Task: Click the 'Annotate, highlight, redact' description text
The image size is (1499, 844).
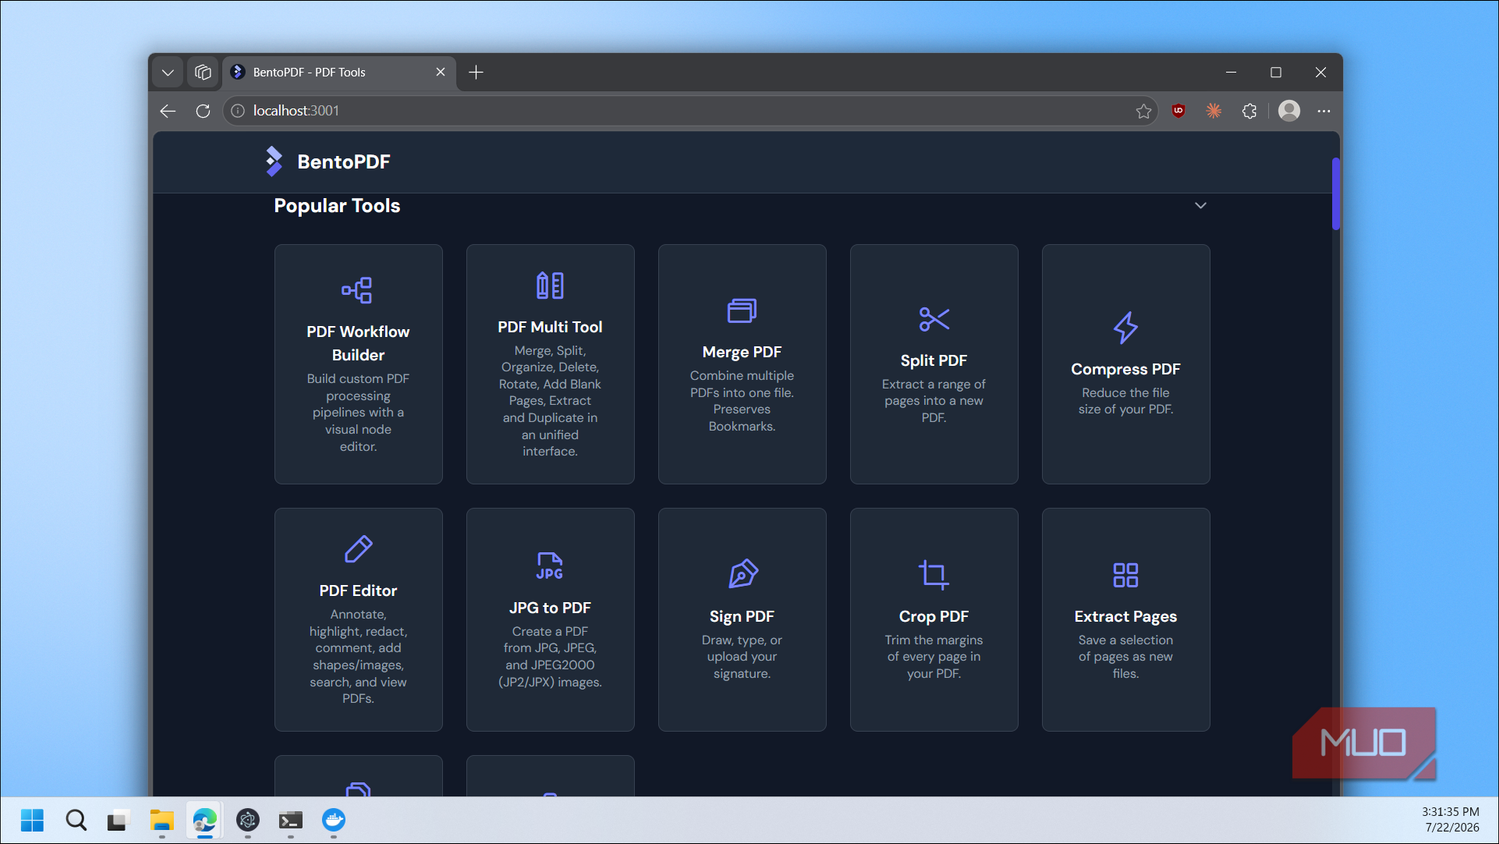Action: click(x=358, y=657)
